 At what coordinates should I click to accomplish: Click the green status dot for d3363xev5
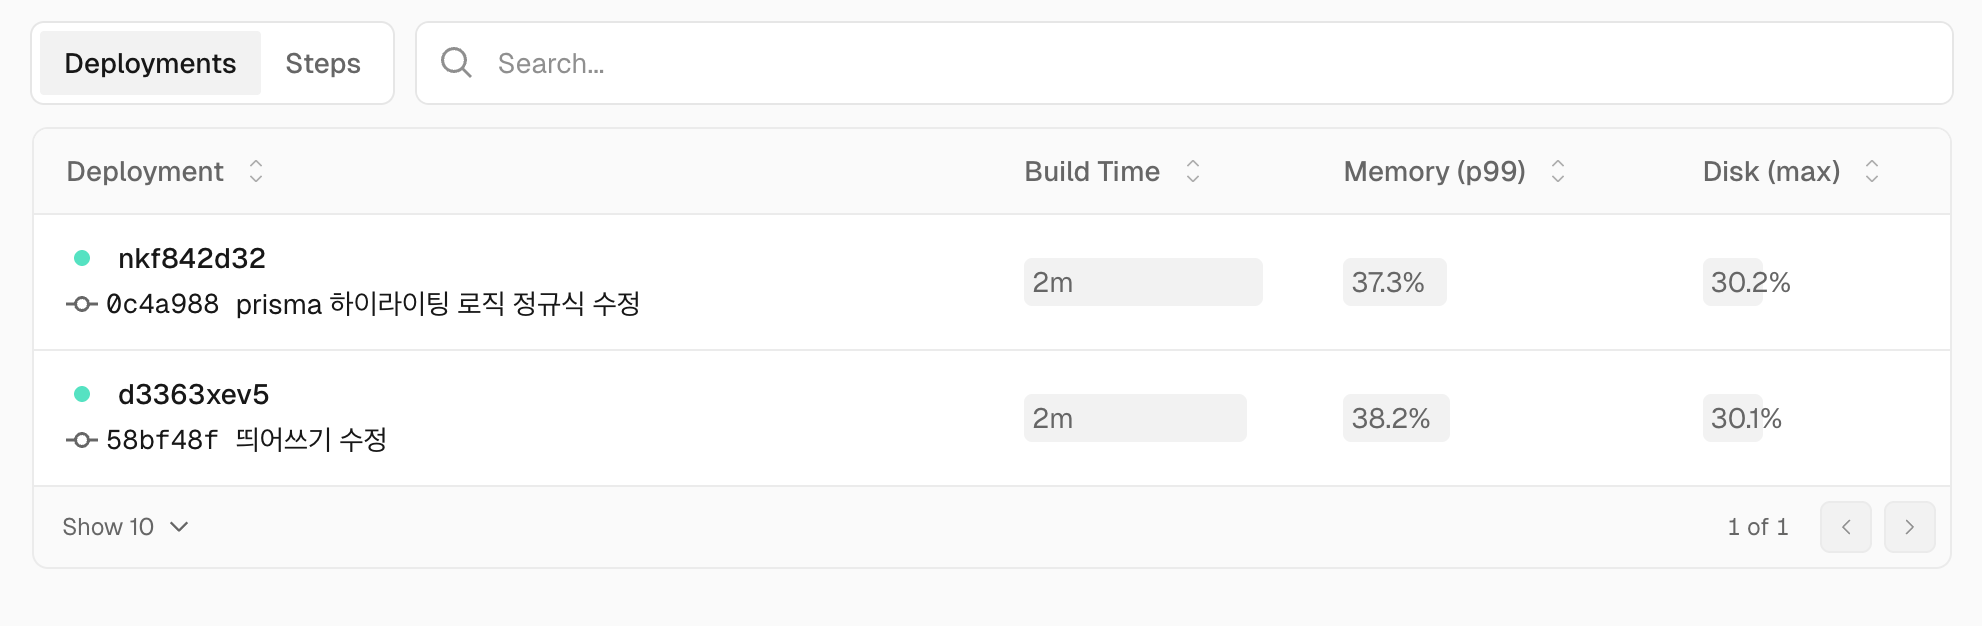point(82,394)
